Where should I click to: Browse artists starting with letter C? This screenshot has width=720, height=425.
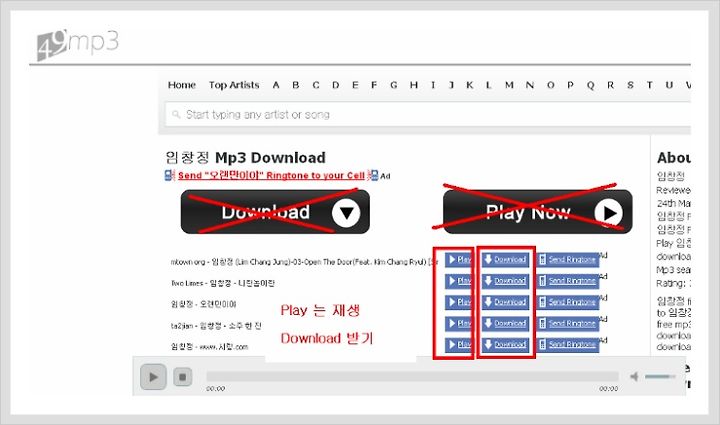[x=316, y=85]
